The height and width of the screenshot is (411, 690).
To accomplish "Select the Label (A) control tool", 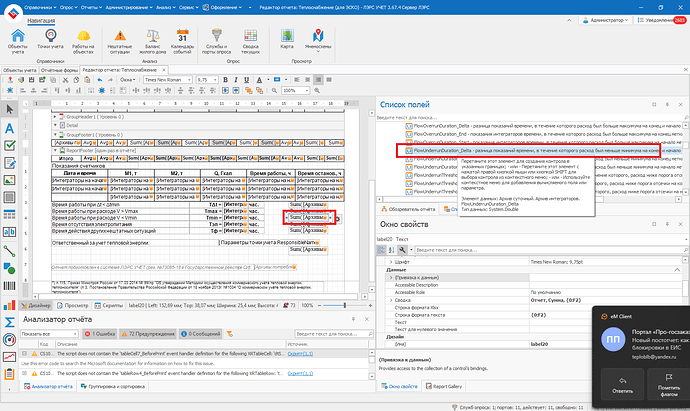I will pos(9,128).
